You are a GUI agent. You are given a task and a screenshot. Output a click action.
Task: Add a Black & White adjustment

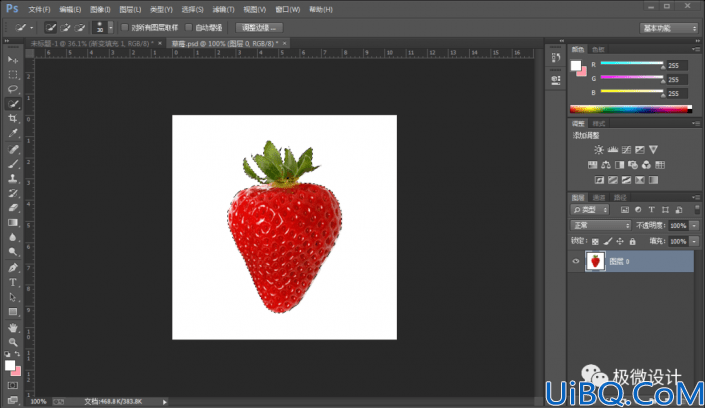(x=619, y=165)
